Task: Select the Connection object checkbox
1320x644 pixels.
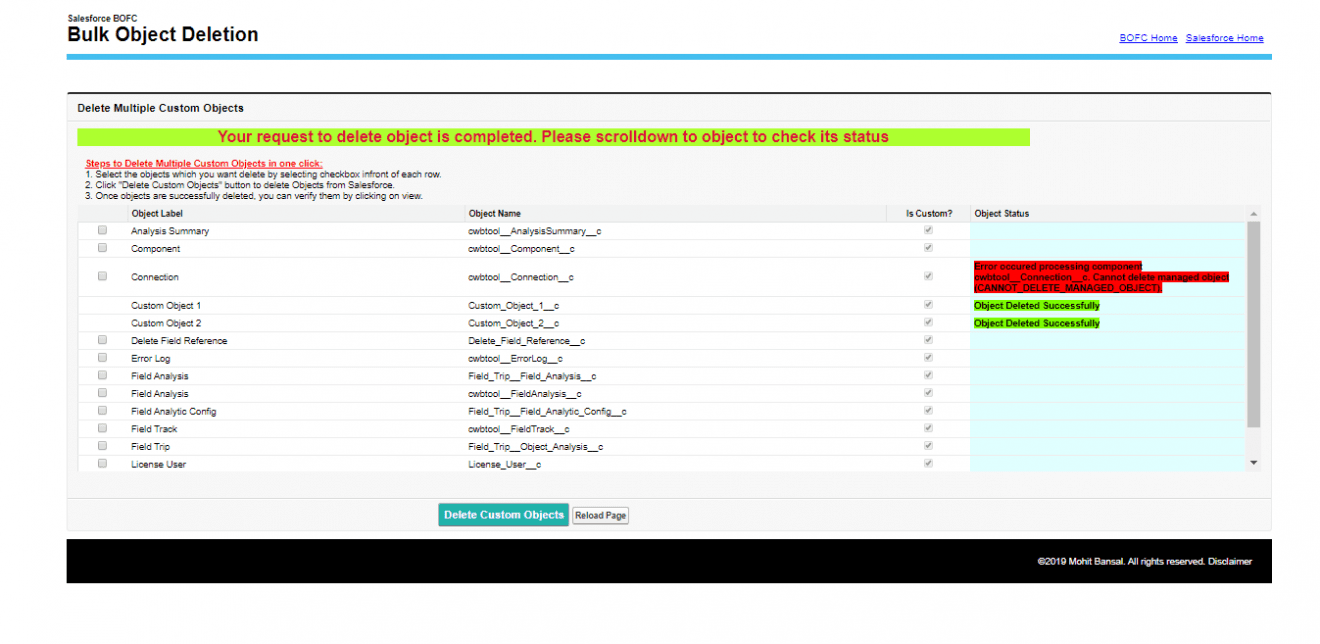Action: (x=101, y=276)
